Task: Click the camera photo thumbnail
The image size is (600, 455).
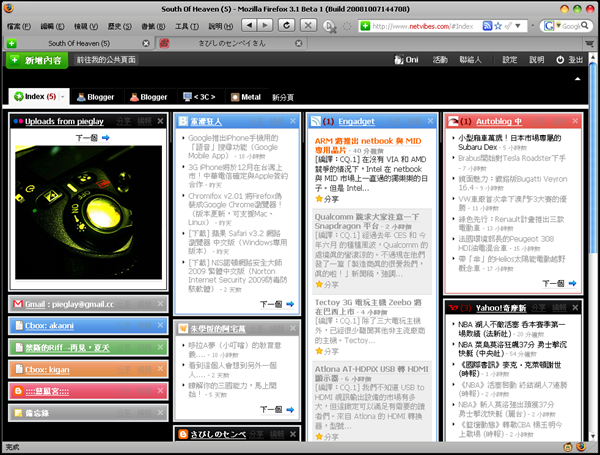Action: pyautogui.click(x=88, y=212)
